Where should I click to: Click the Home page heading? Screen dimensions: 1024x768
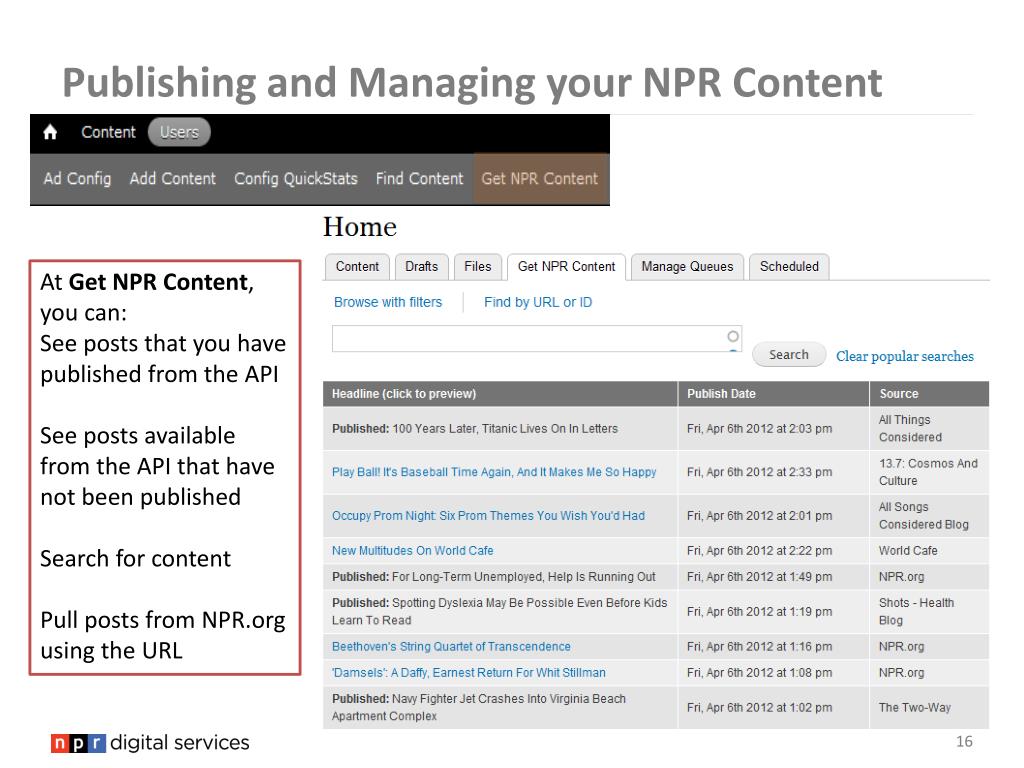360,227
